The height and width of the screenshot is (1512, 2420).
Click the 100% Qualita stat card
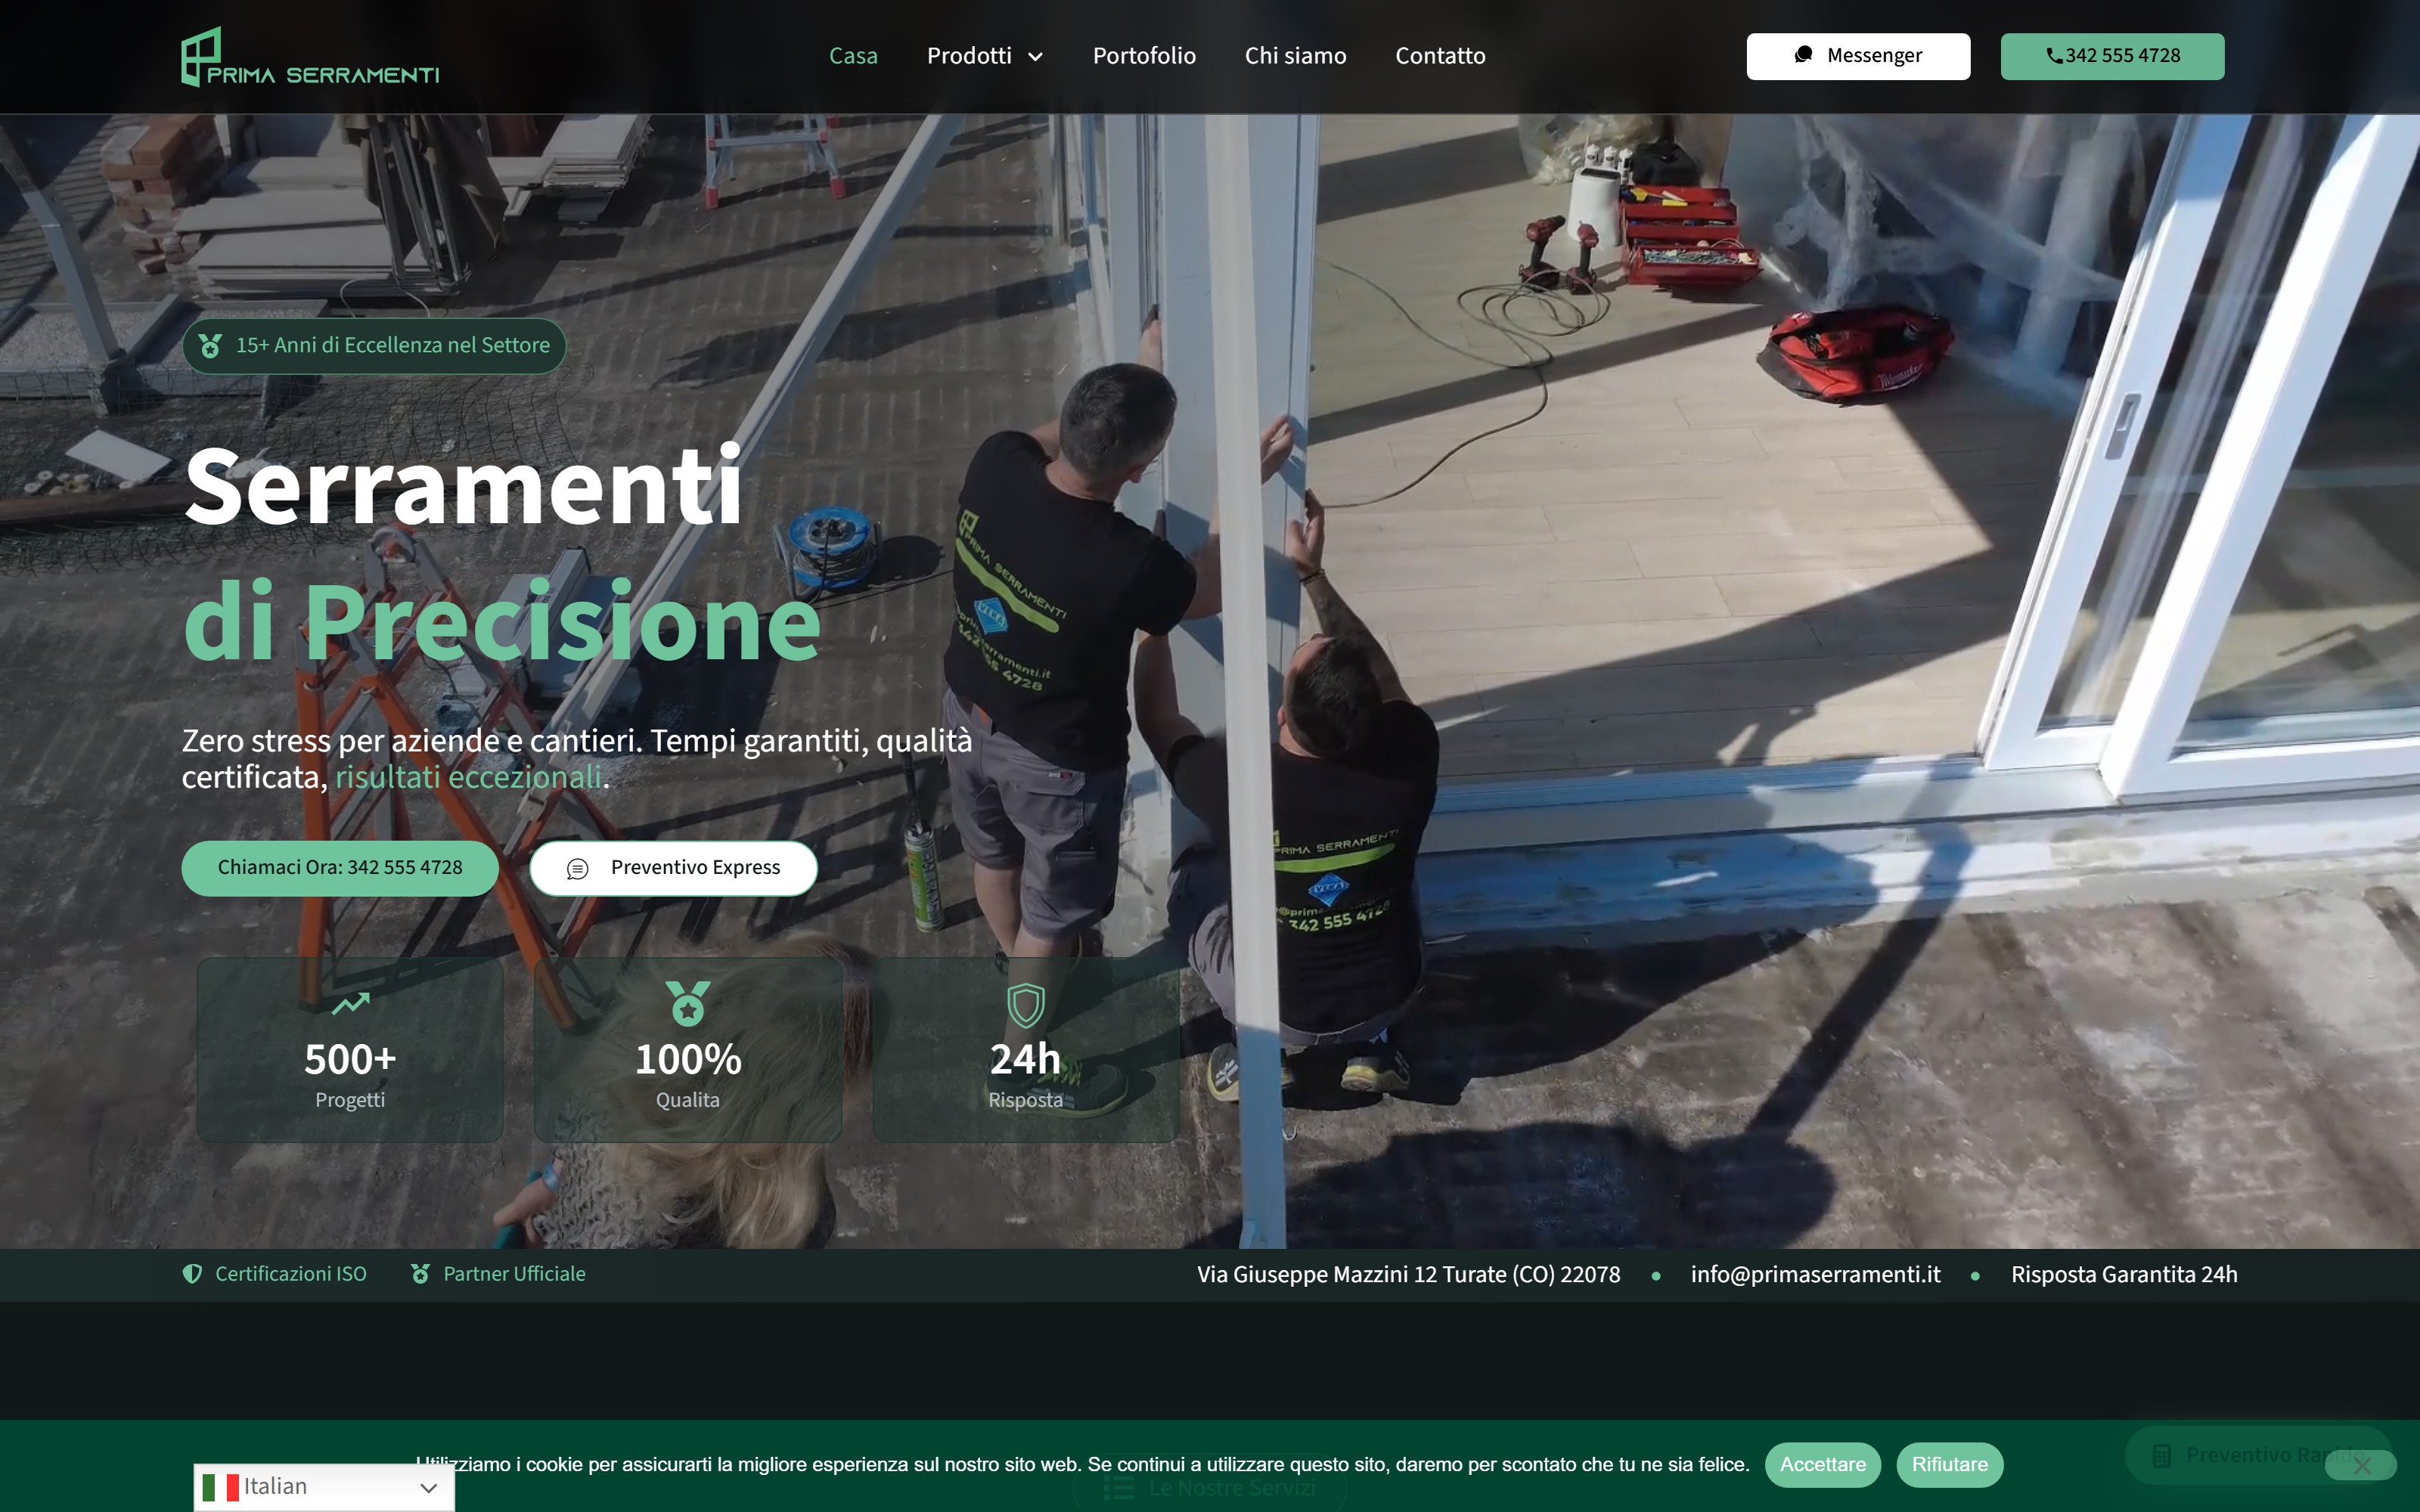tap(688, 1049)
